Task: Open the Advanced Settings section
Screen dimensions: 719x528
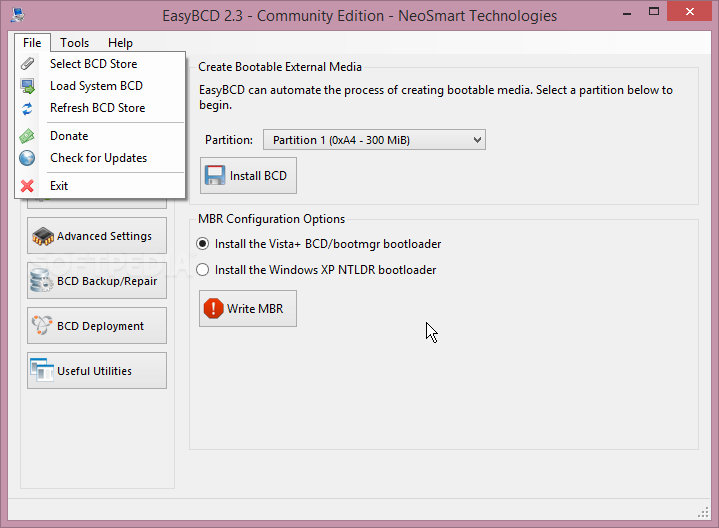Action: coord(97,236)
